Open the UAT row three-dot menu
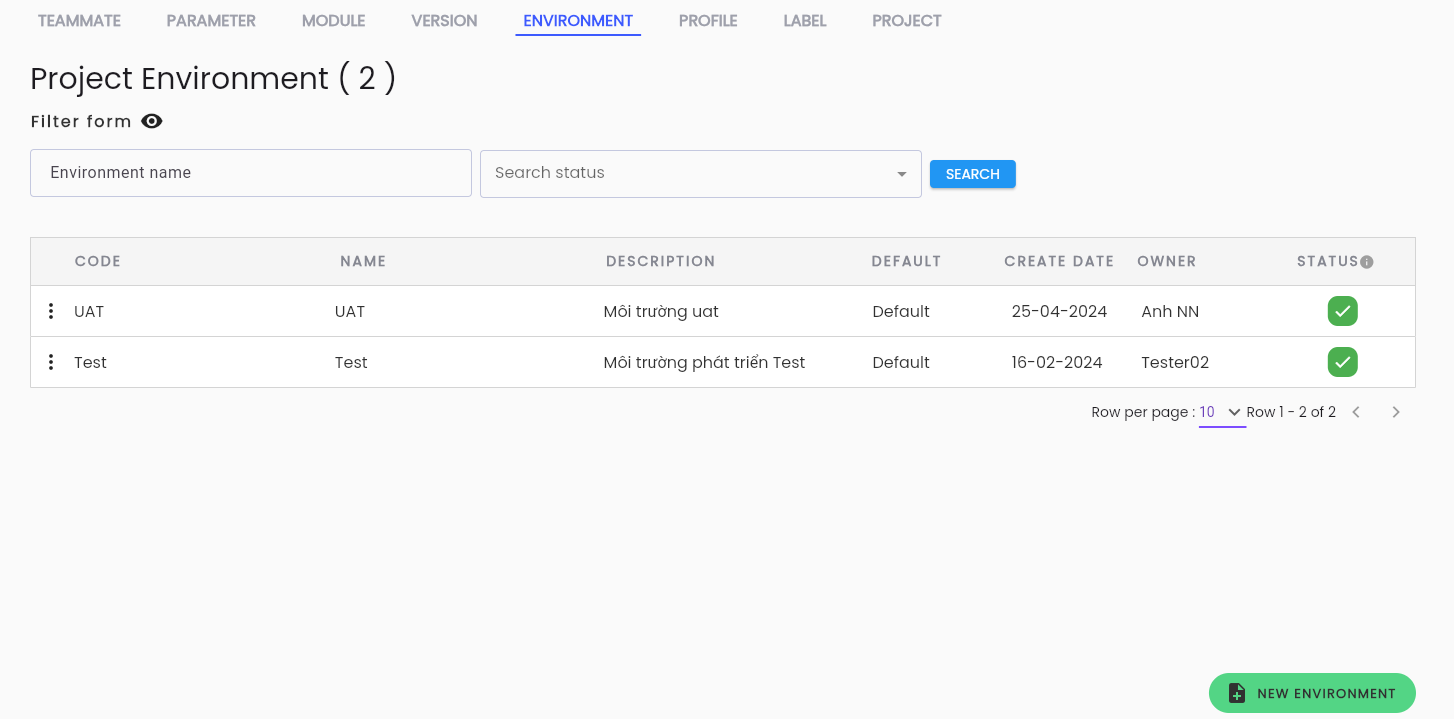This screenshot has height=719, width=1454. pos(51,312)
